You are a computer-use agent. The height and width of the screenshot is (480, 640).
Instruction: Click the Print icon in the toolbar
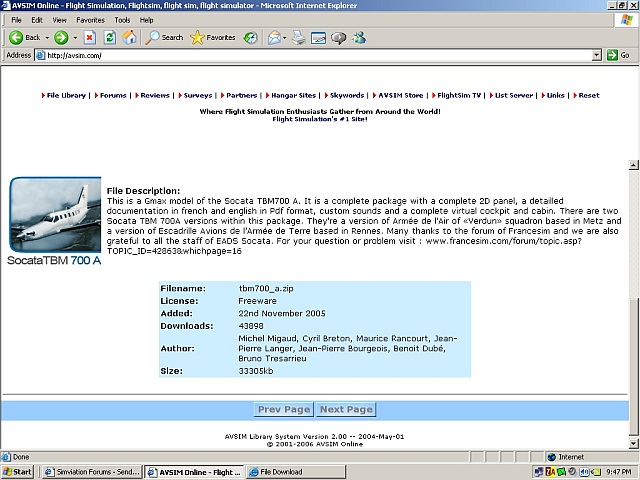coord(298,37)
